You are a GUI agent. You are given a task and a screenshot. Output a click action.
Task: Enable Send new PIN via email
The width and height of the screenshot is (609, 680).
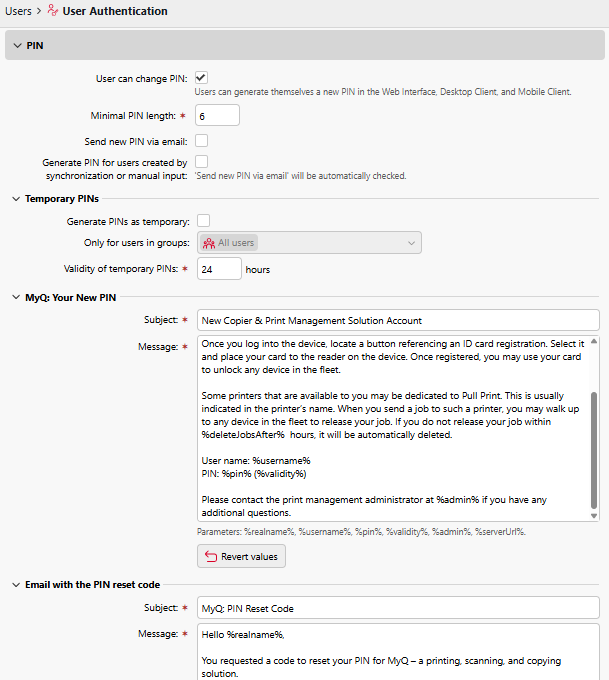201,141
